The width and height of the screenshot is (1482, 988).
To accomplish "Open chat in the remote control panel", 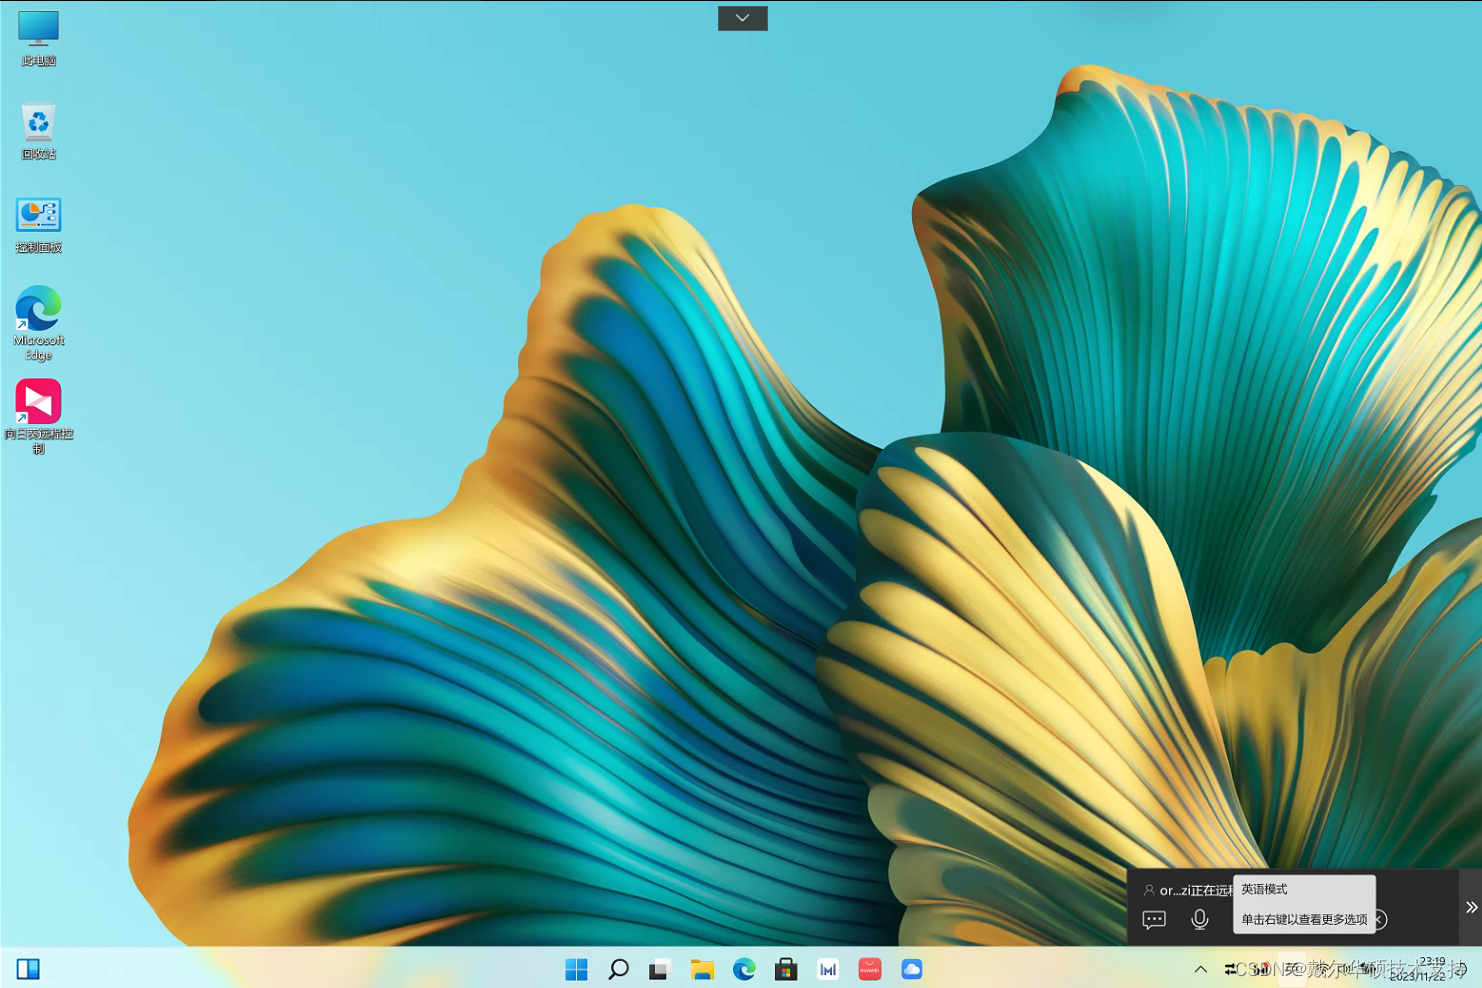I will pos(1154,919).
